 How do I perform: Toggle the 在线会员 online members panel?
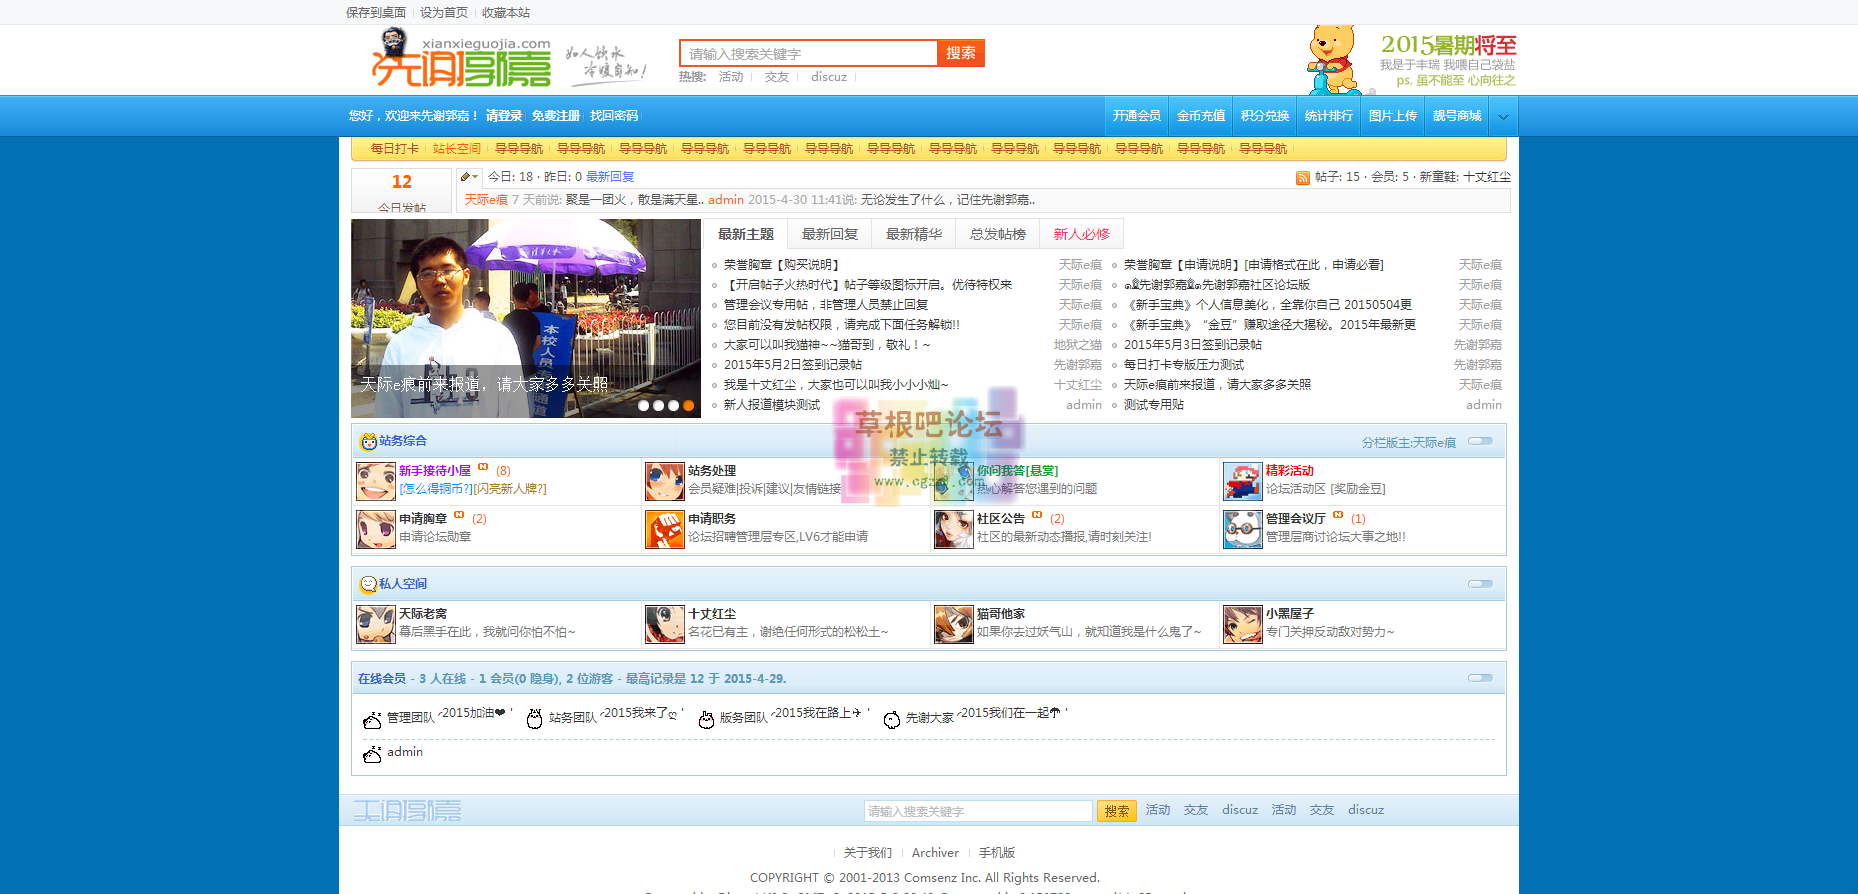pos(1480,678)
